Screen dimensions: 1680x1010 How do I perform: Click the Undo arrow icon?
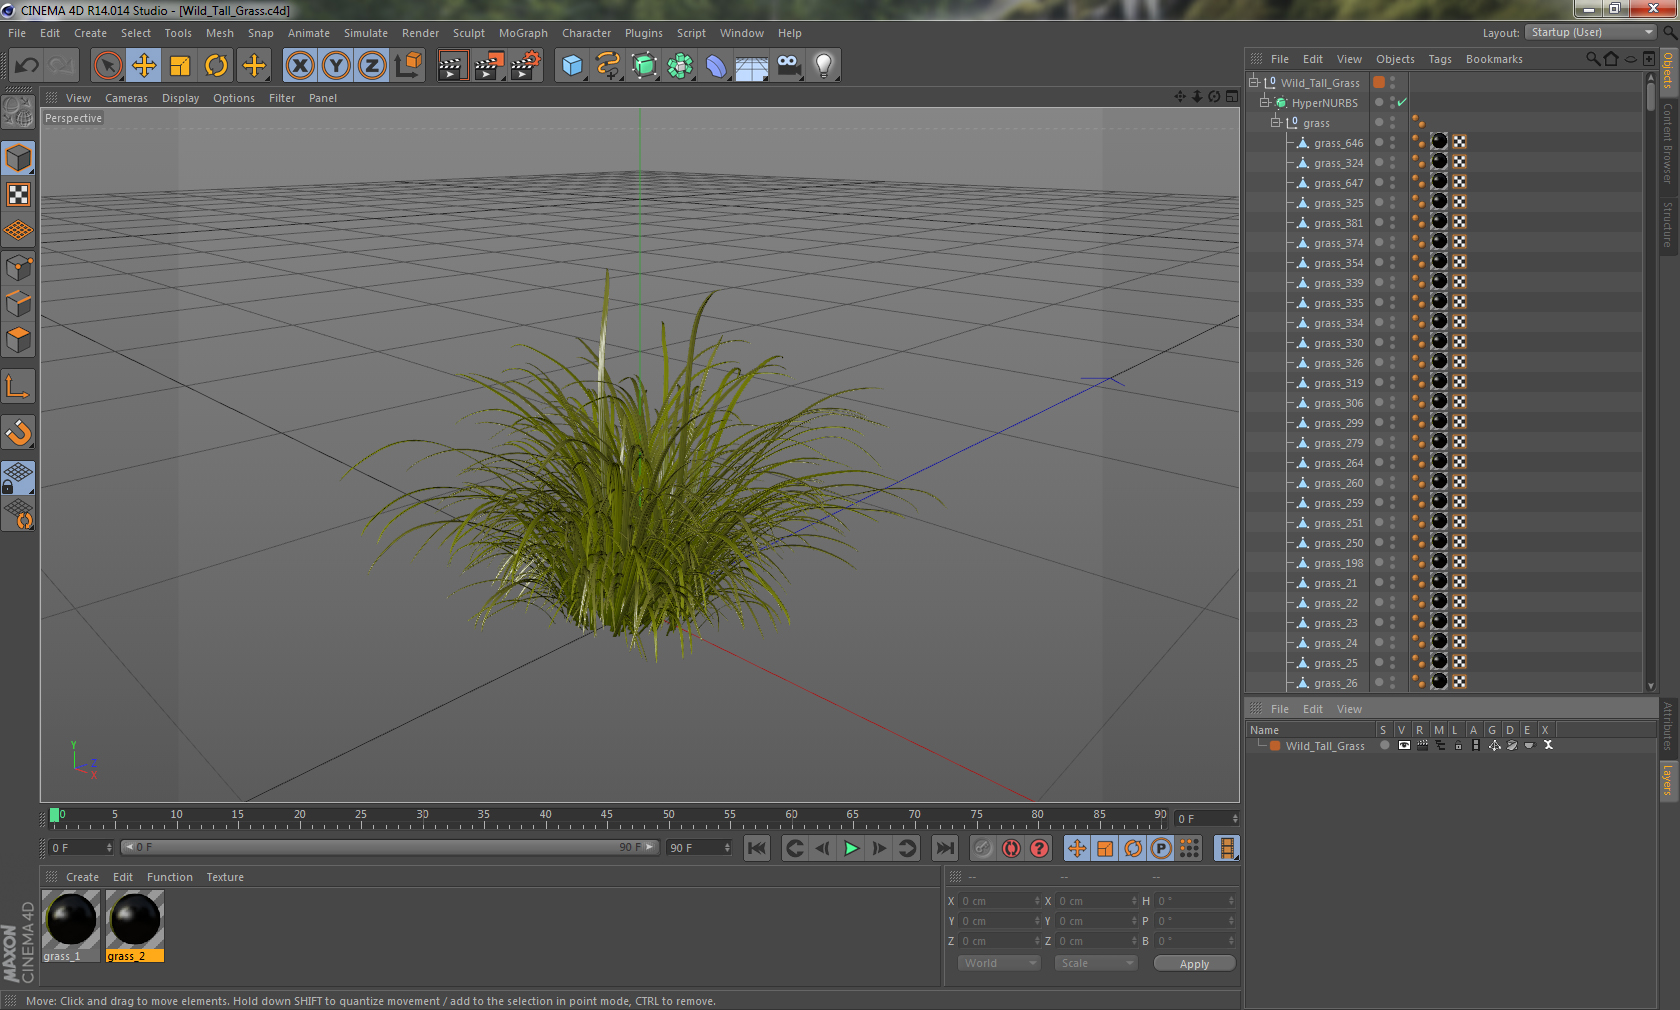click(x=27, y=66)
